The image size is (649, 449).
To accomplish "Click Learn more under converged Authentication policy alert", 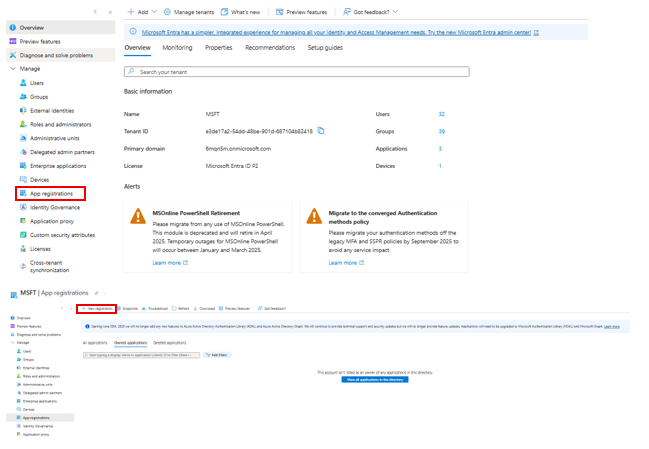I will click(346, 263).
